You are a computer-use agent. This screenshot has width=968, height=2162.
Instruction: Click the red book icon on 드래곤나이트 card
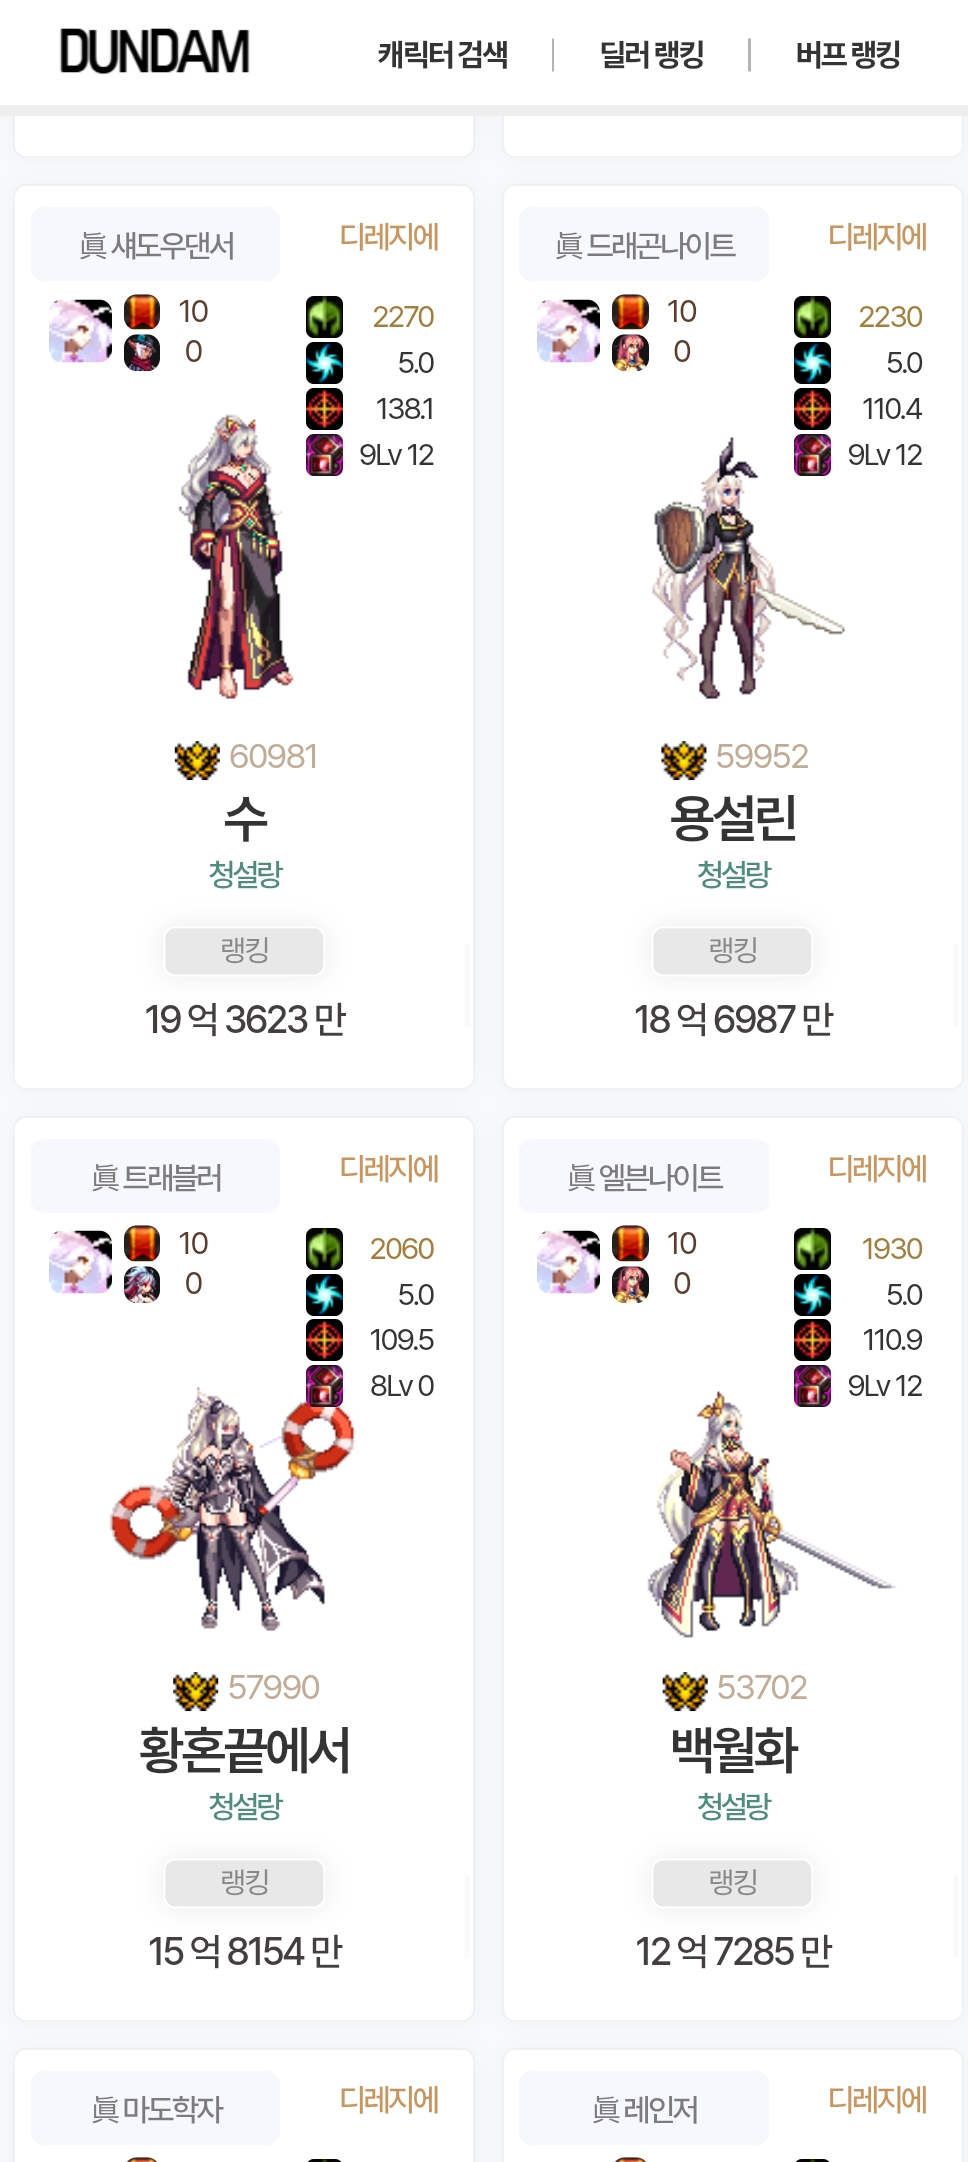coord(630,312)
